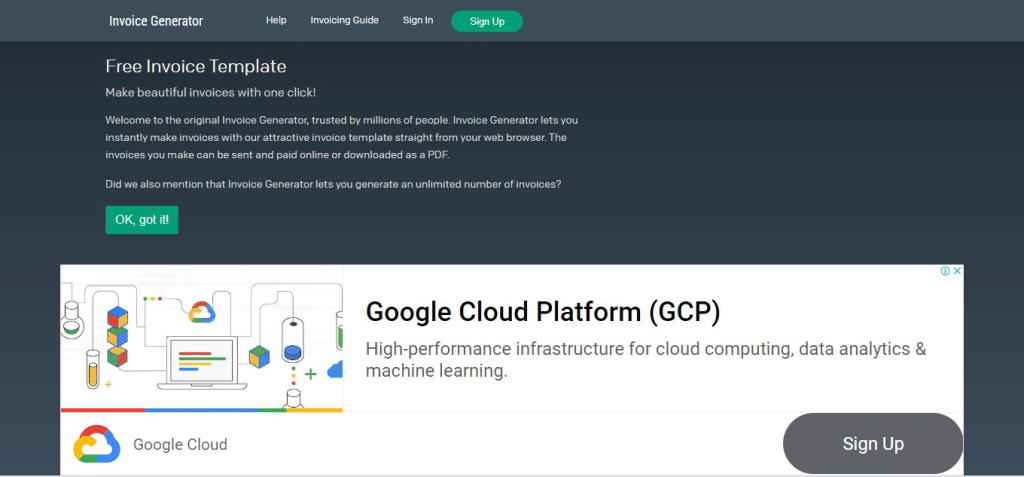
Task: Click the Google Cloud logo icon in ad
Action: (x=97, y=444)
